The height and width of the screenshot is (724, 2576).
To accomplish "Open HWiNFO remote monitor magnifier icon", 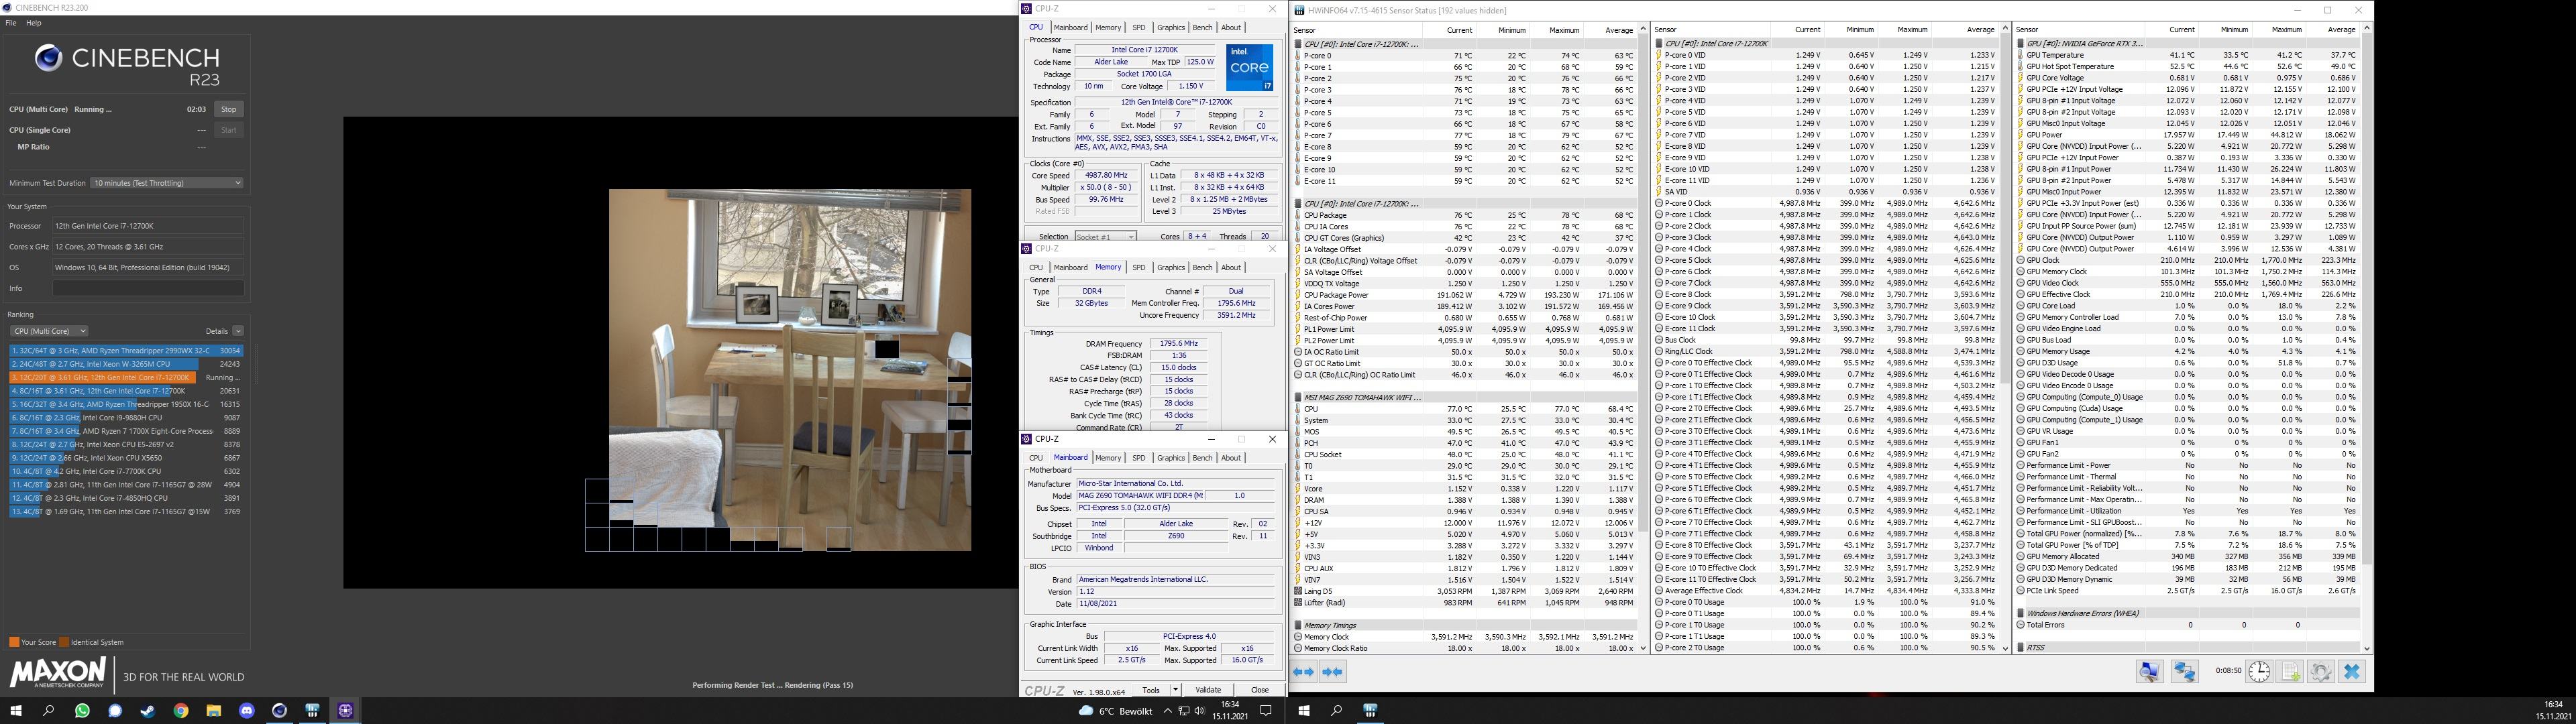I will pyautogui.click(x=2149, y=672).
